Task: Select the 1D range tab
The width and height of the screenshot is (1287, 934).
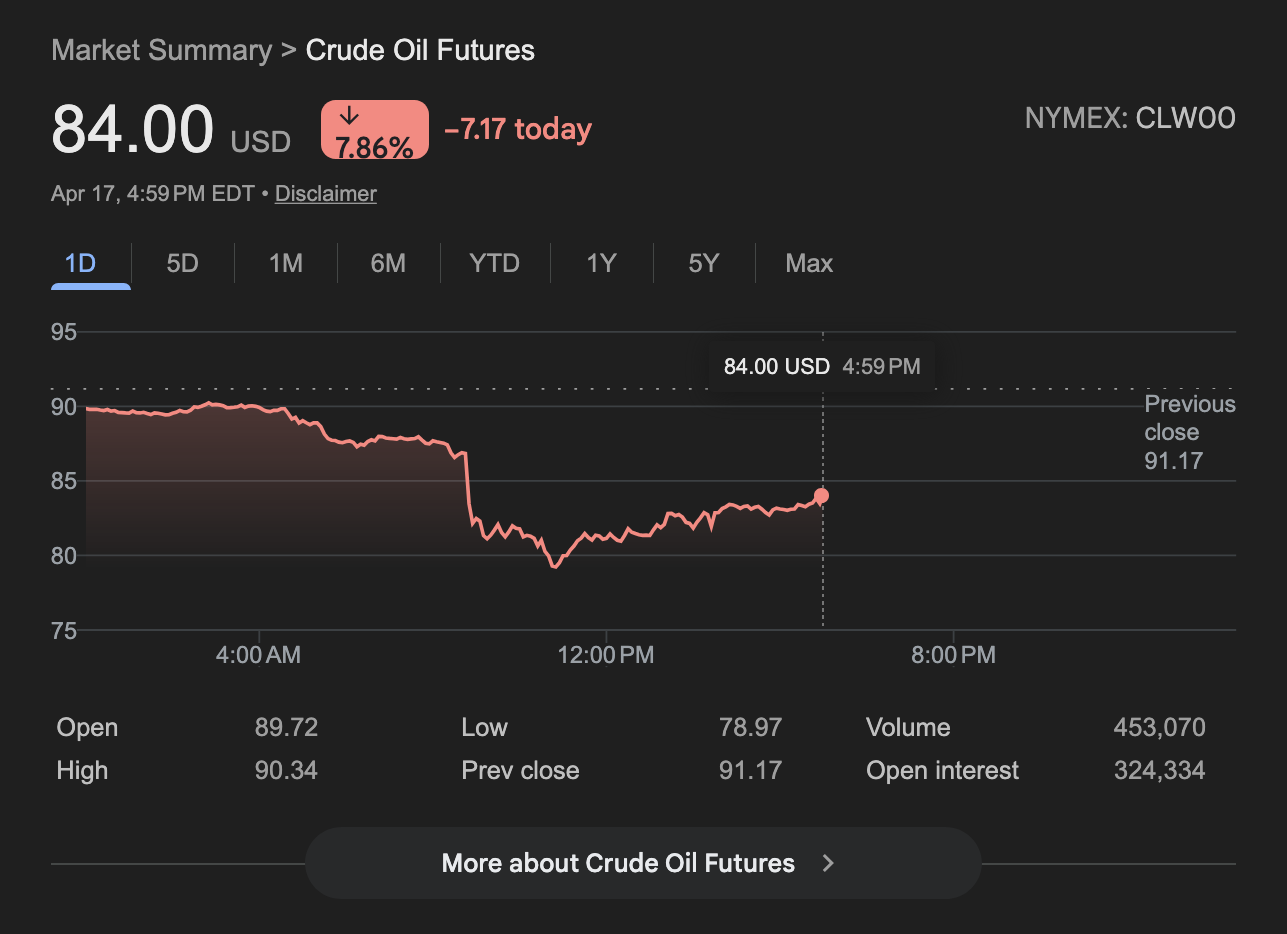Action: (80, 263)
